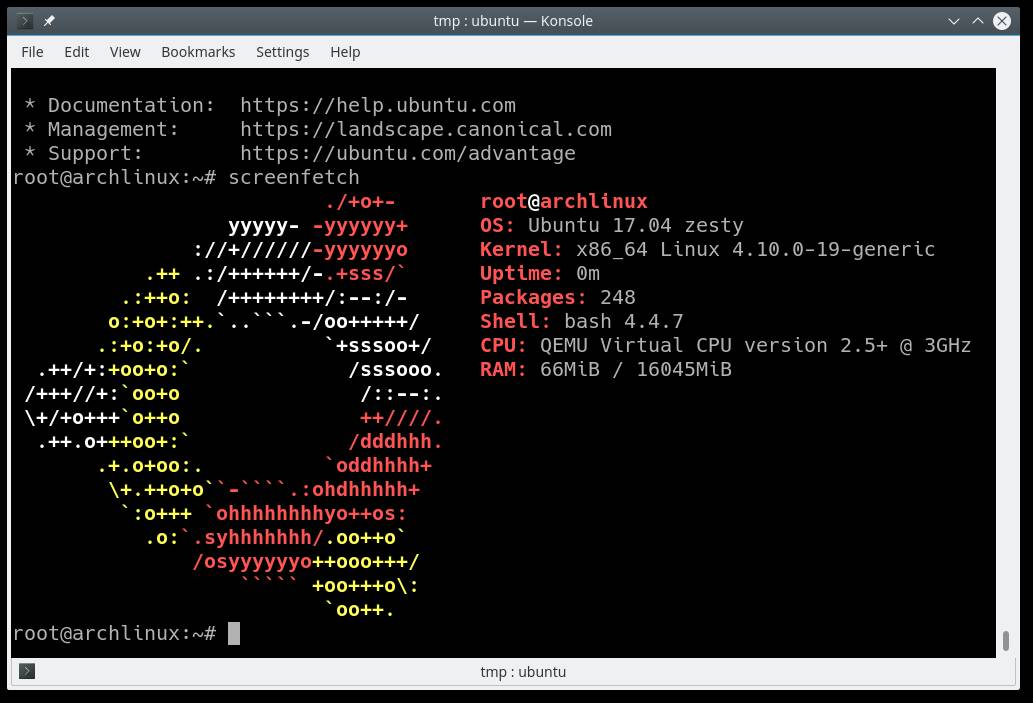Click the RAM value '66MiB / 16045MiB'
This screenshot has height=703, width=1033.
pos(636,370)
